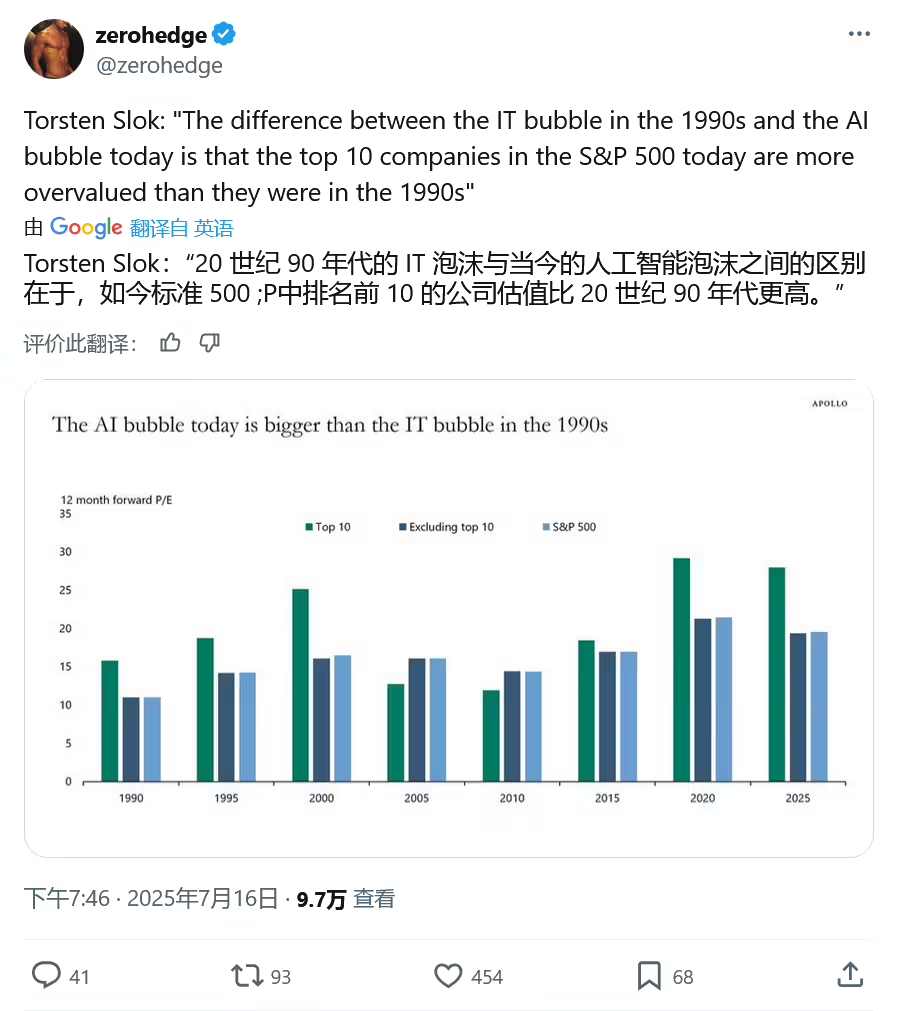Like the tweet with the heart icon
897x1011 pixels.
448,975
